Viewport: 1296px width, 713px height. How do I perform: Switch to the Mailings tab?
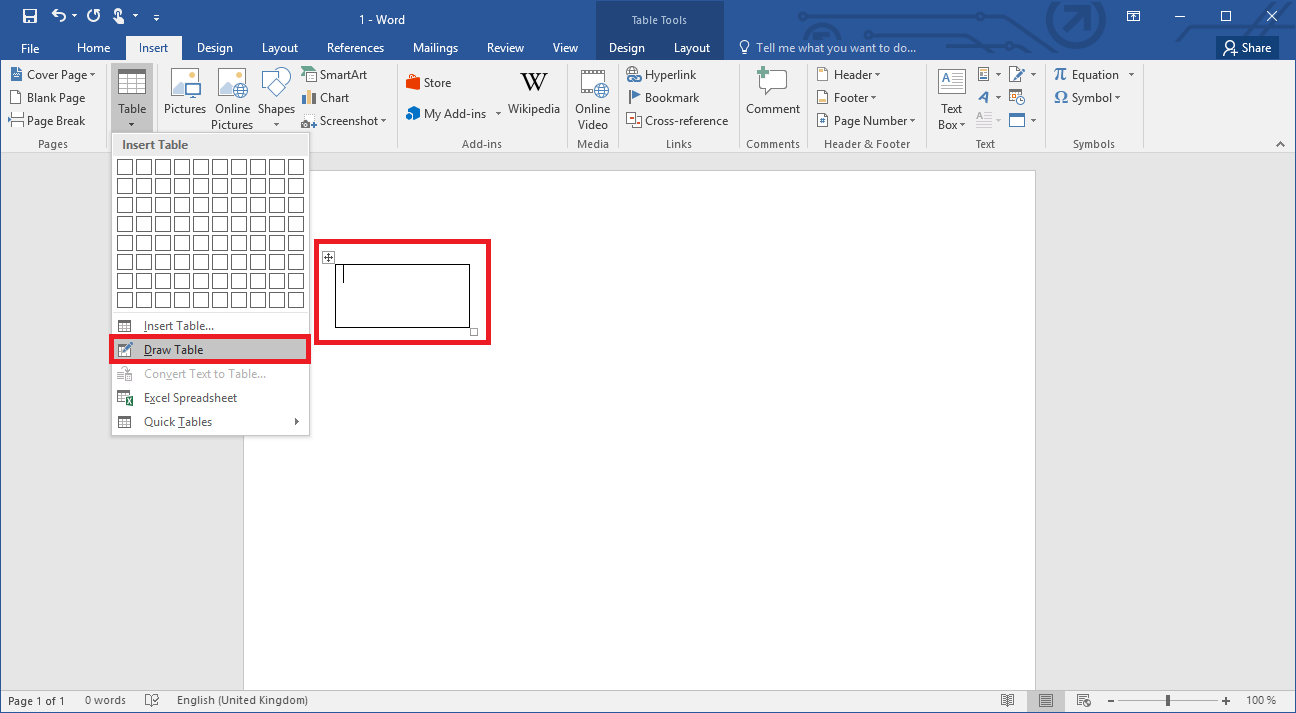tap(435, 47)
